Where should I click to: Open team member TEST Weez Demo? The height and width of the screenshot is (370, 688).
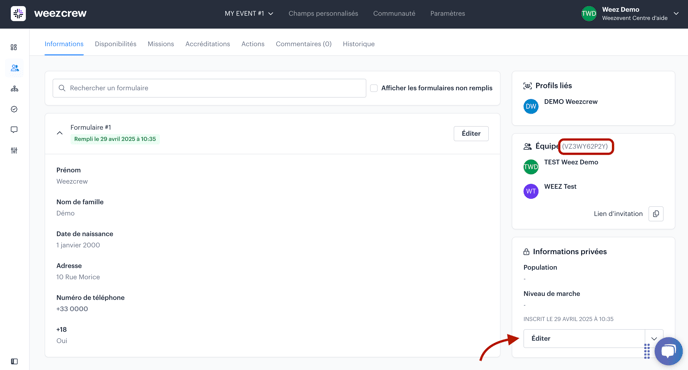pos(571,162)
